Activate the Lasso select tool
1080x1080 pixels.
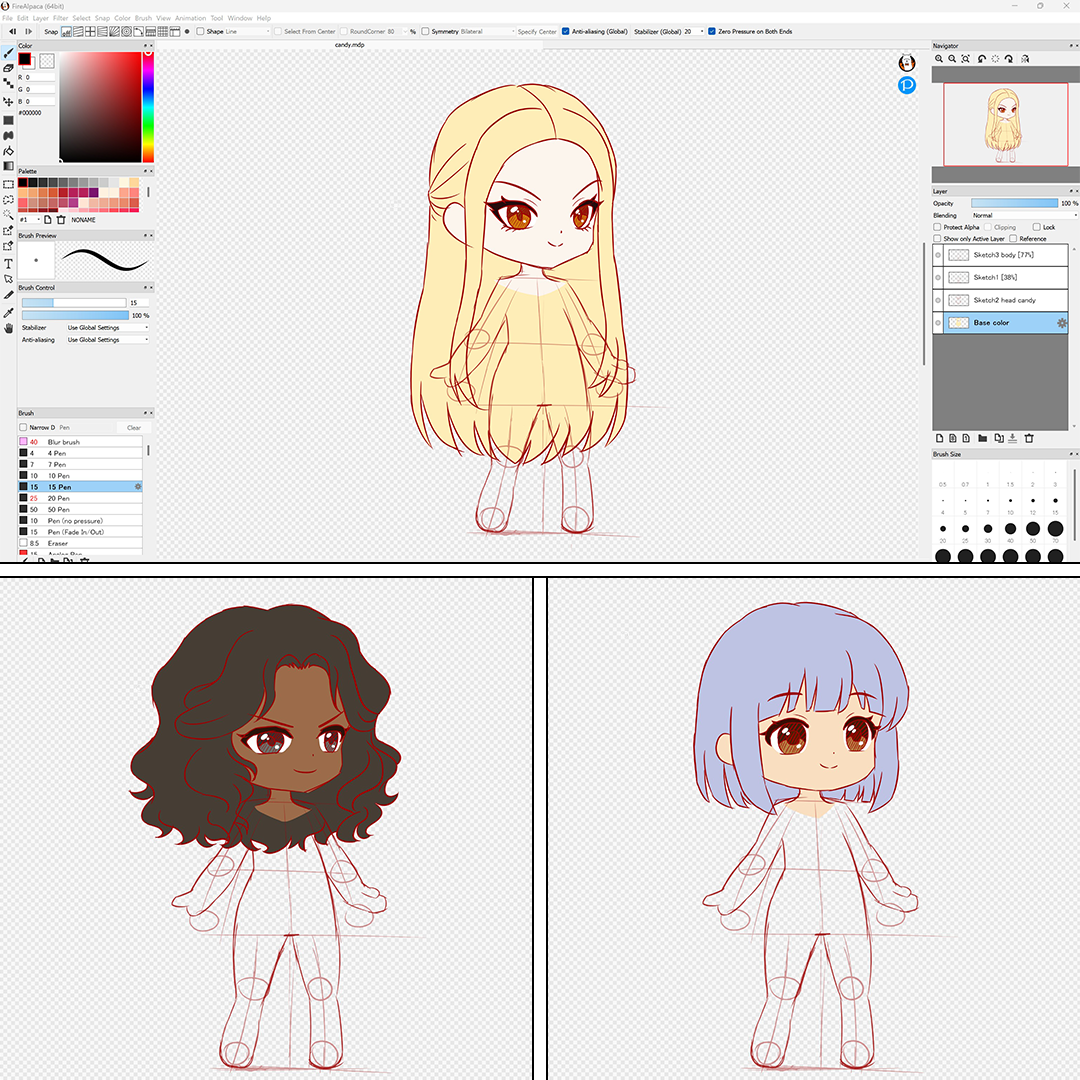[8, 200]
